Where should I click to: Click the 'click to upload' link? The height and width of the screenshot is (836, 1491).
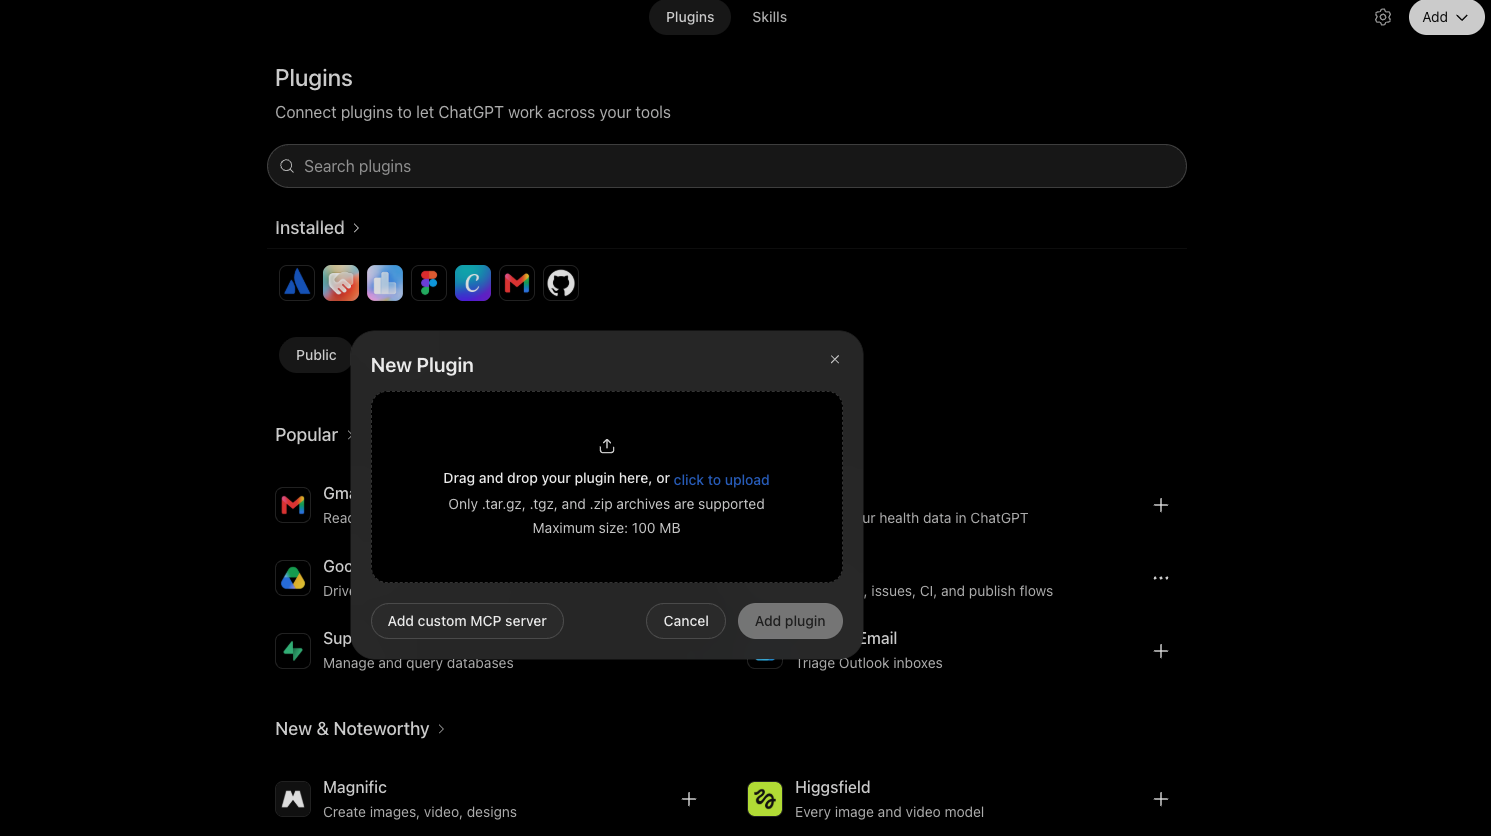(x=721, y=480)
